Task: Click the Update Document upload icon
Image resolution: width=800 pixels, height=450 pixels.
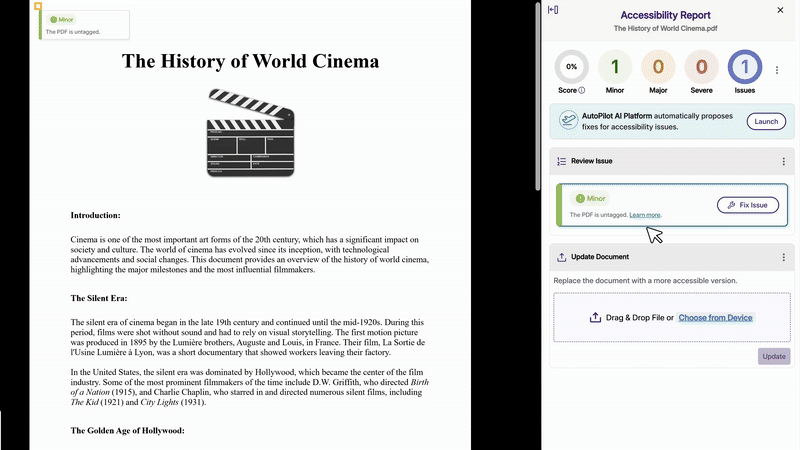Action: tap(562, 257)
